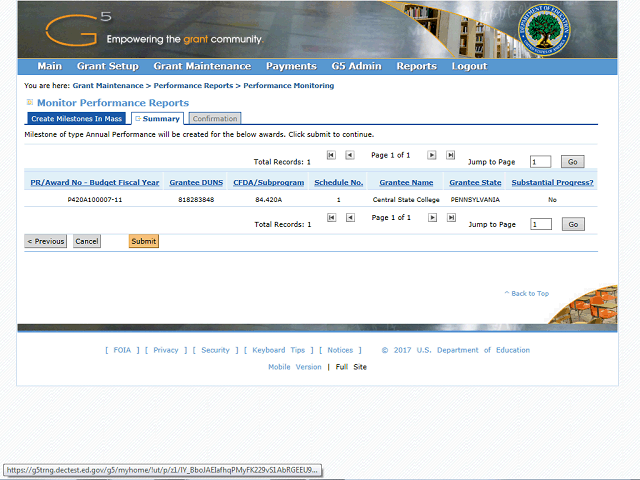This screenshot has height=480, width=640.
Task: Click the < Previous button
Action: click(46, 241)
